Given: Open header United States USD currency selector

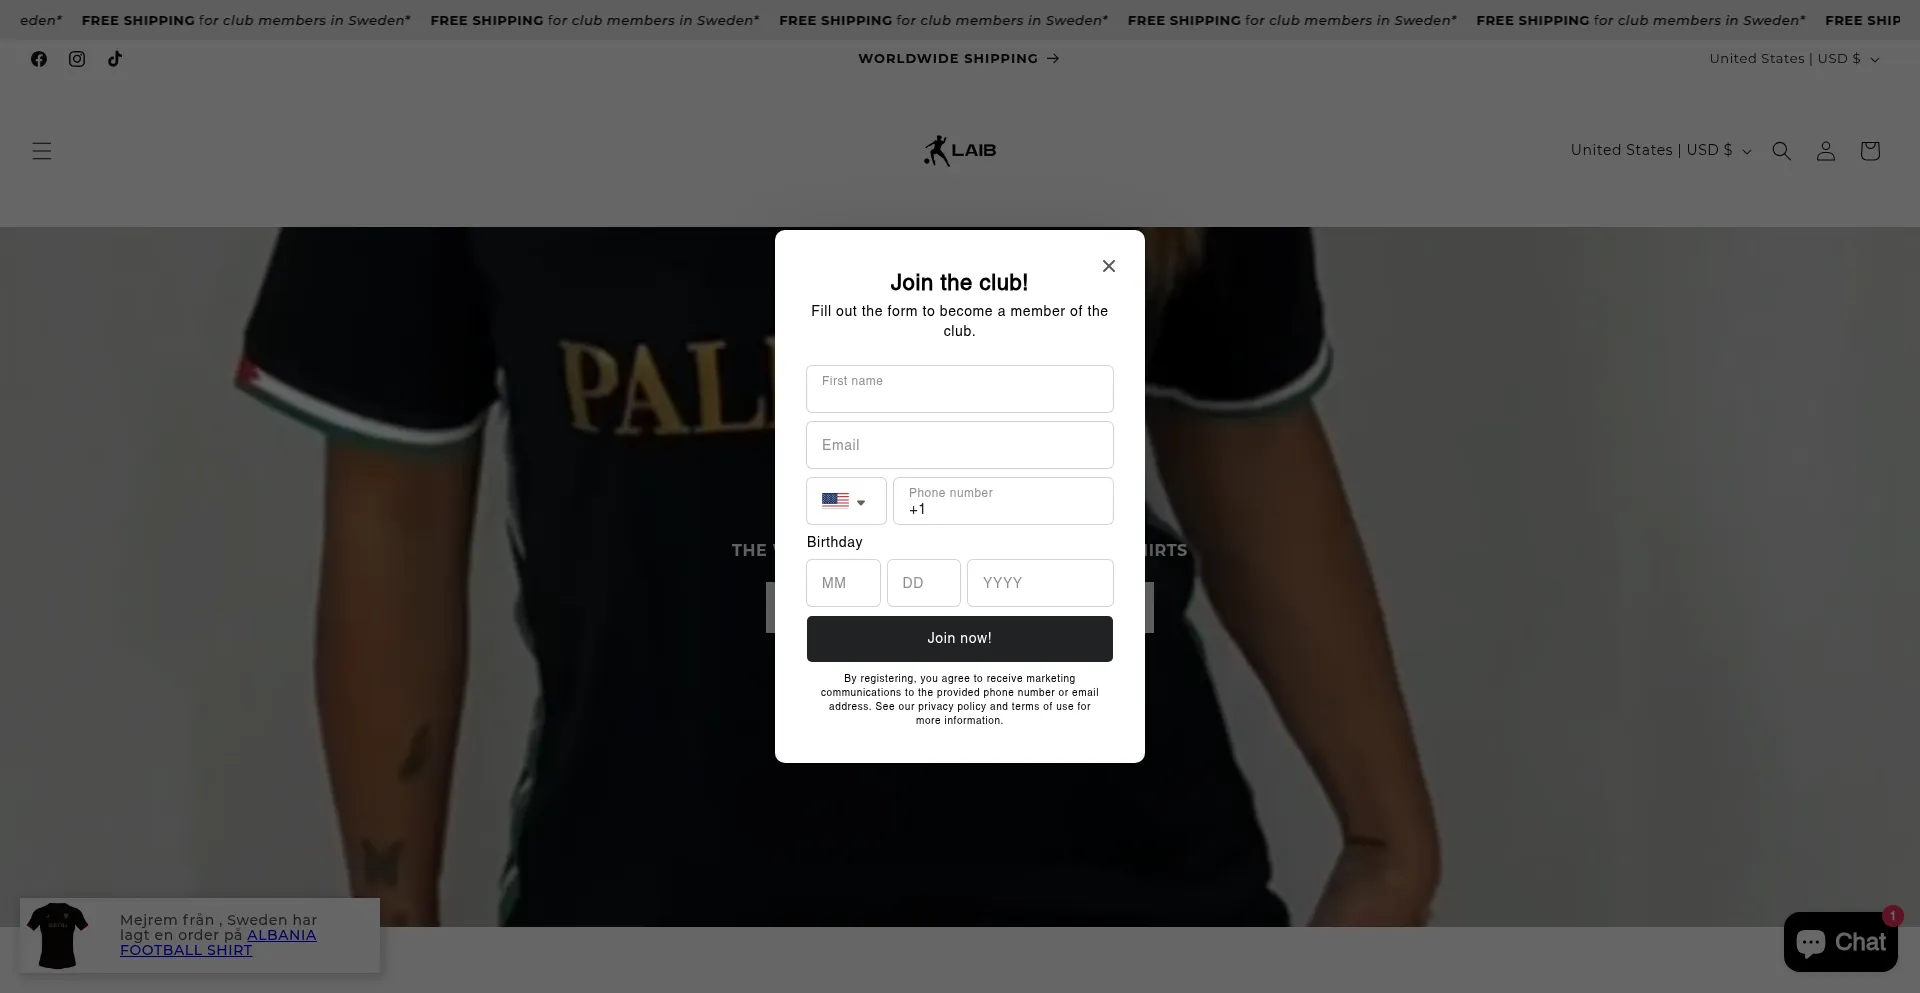Looking at the screenshot, I should point(1661,150).
